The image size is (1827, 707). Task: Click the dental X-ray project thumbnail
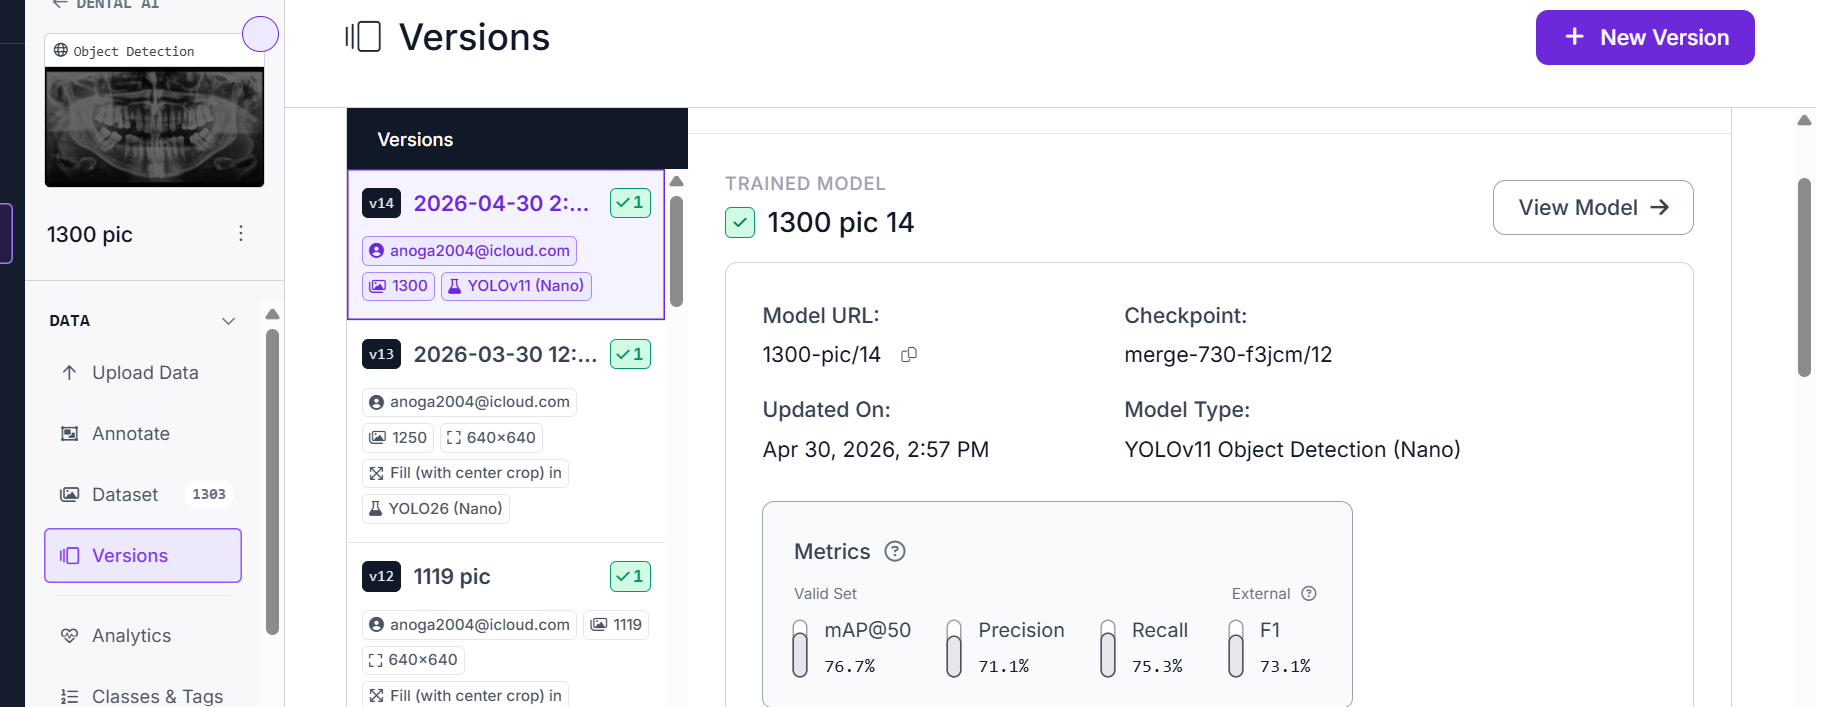click(154, 127)
